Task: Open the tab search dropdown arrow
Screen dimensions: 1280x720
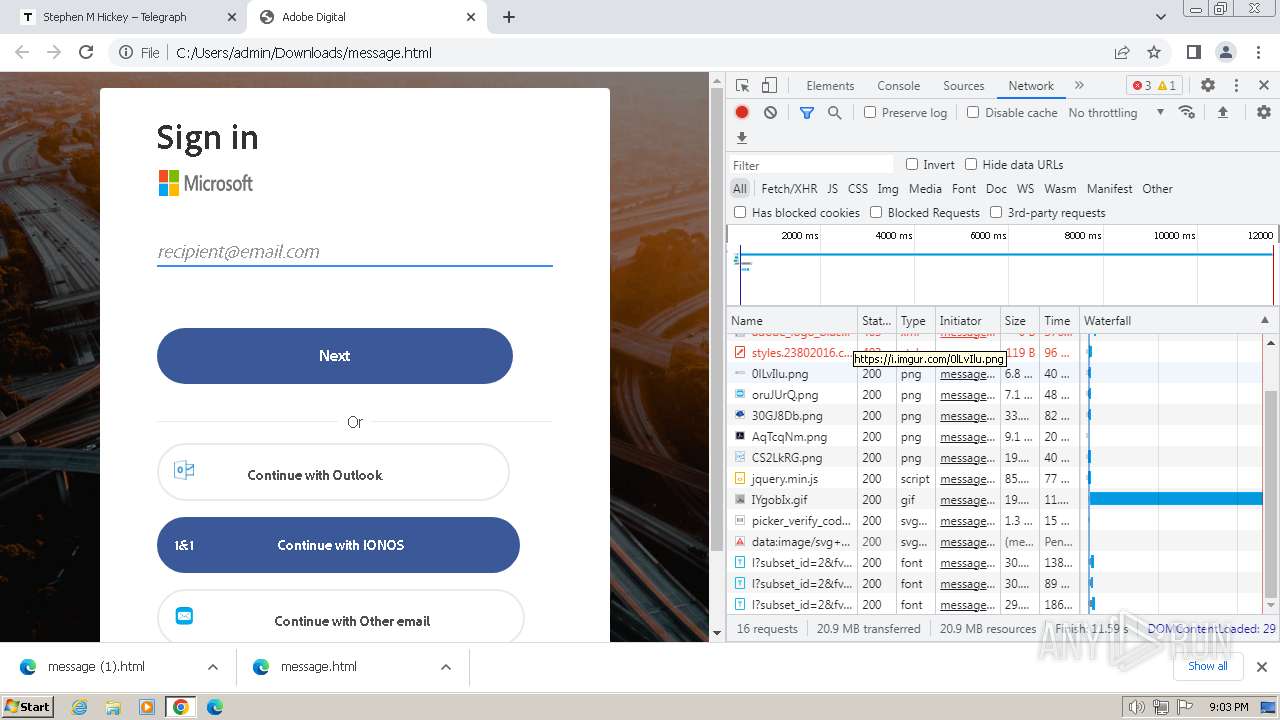Action: [1161, 17]
